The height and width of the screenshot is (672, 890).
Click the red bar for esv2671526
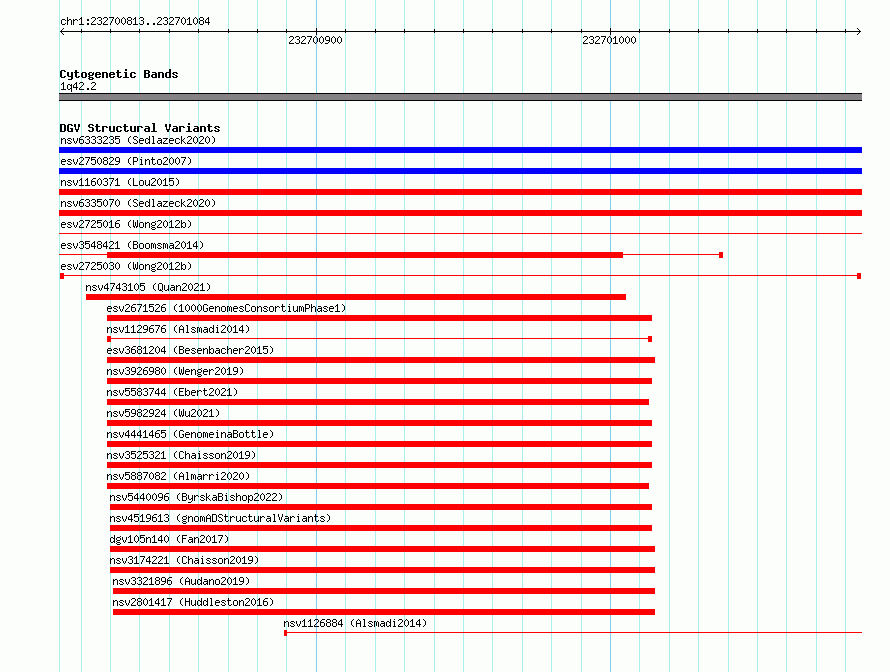coord(379,318)
